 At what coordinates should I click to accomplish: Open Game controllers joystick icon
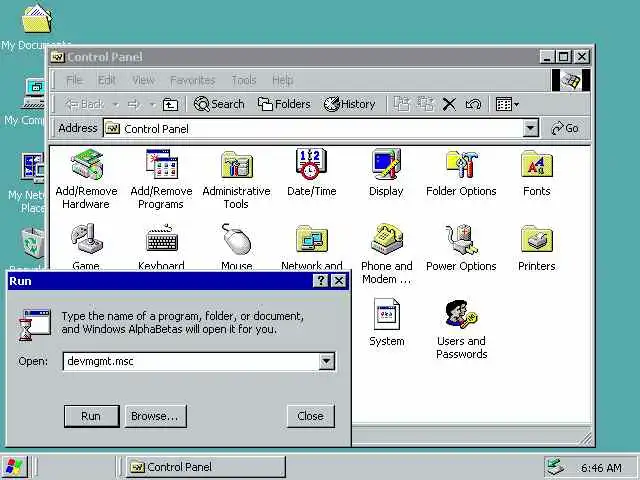pyautogui.click(x=86, y=246)
